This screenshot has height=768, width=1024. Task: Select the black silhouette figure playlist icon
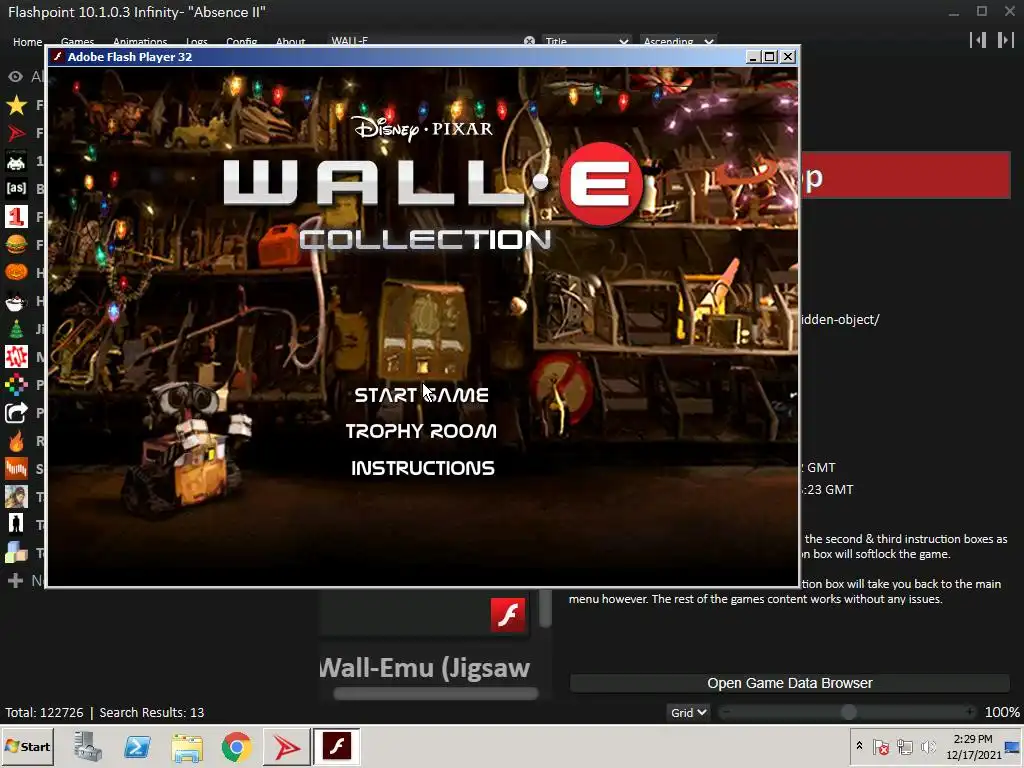coord(16,524)
